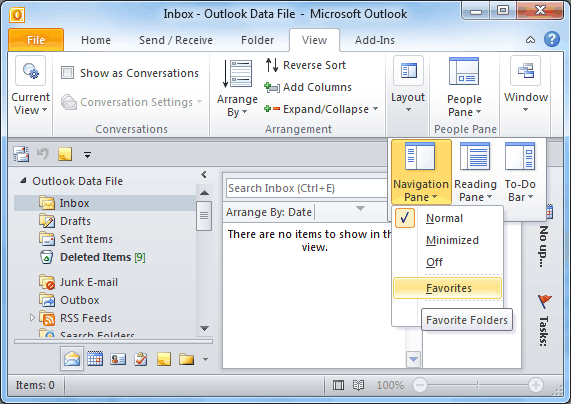Click folder list scroll up arrow
This screenshot has width=571, height=404.
204,192
